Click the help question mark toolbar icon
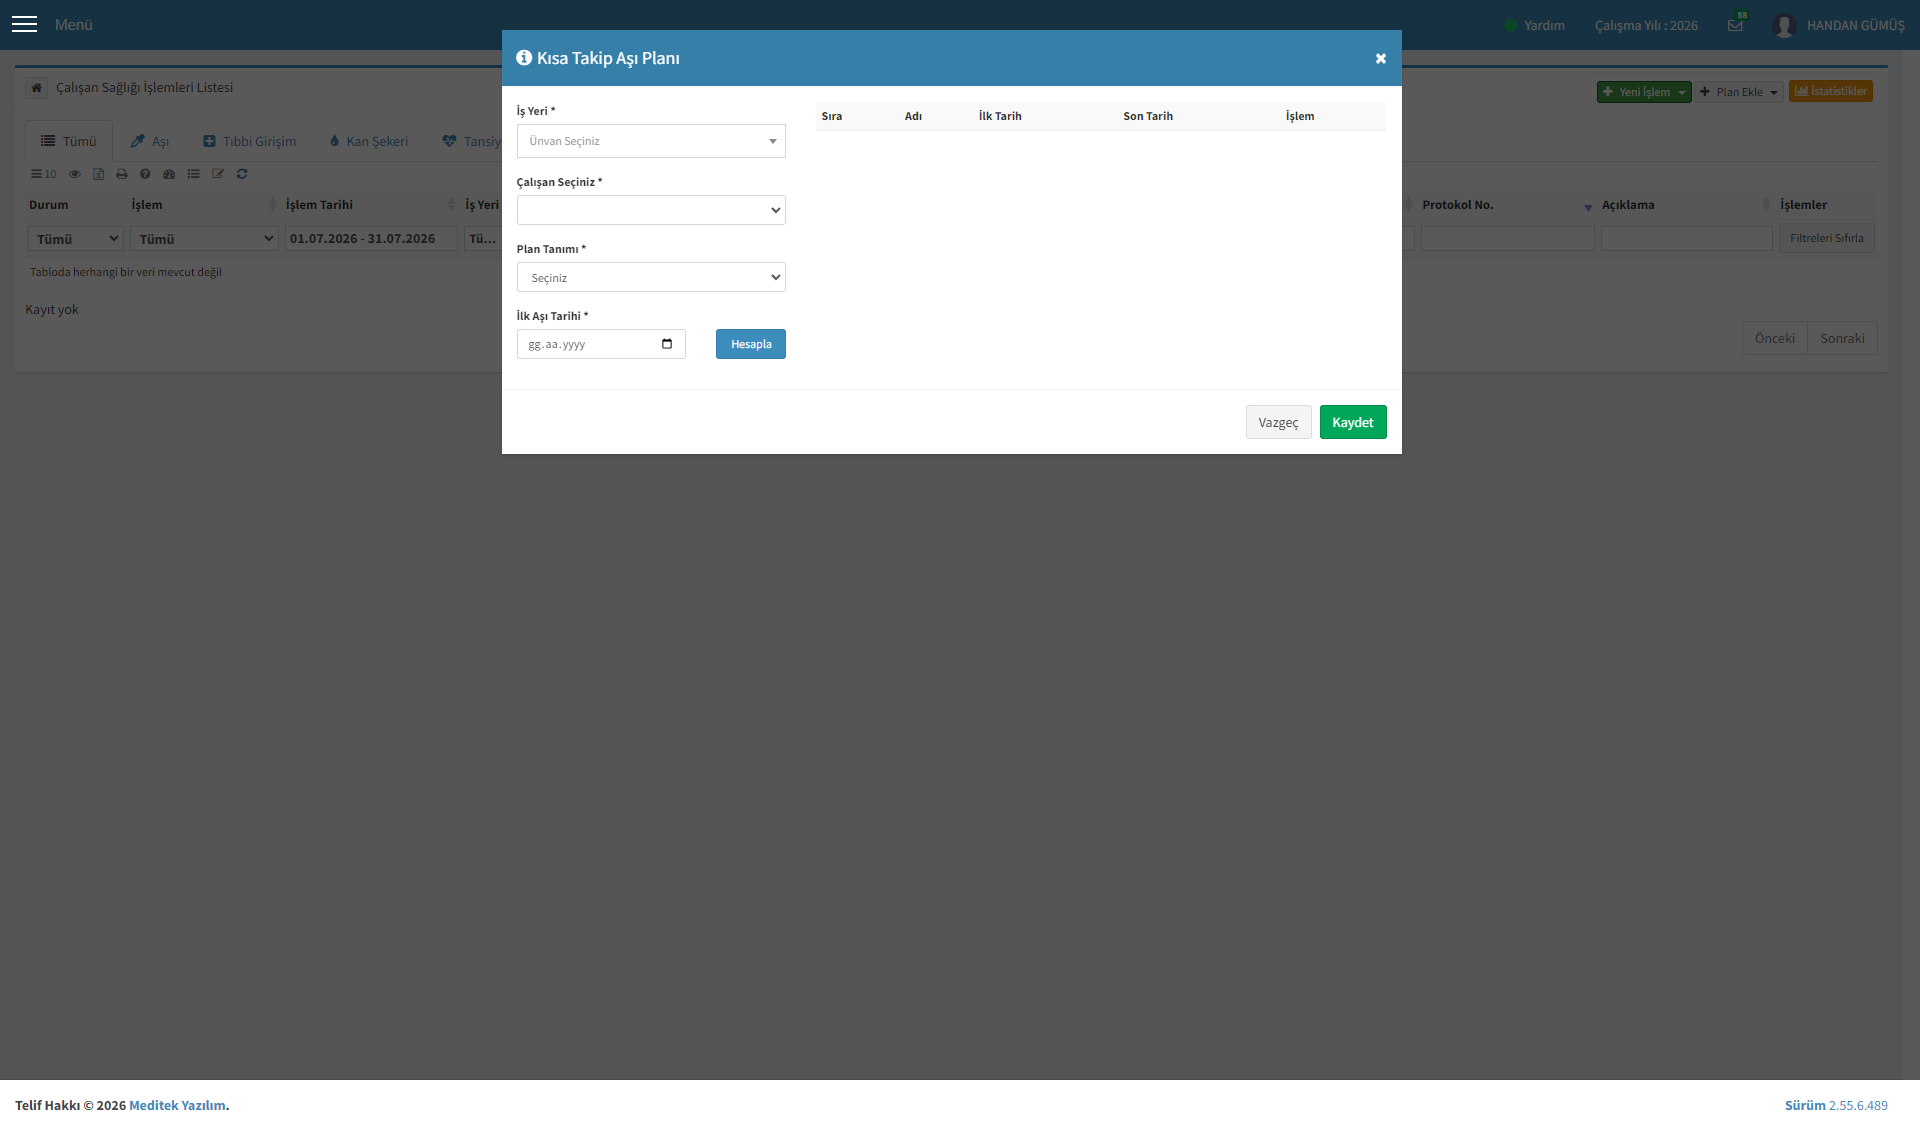The image size is (1920, 1130). (x=145, y=174)
